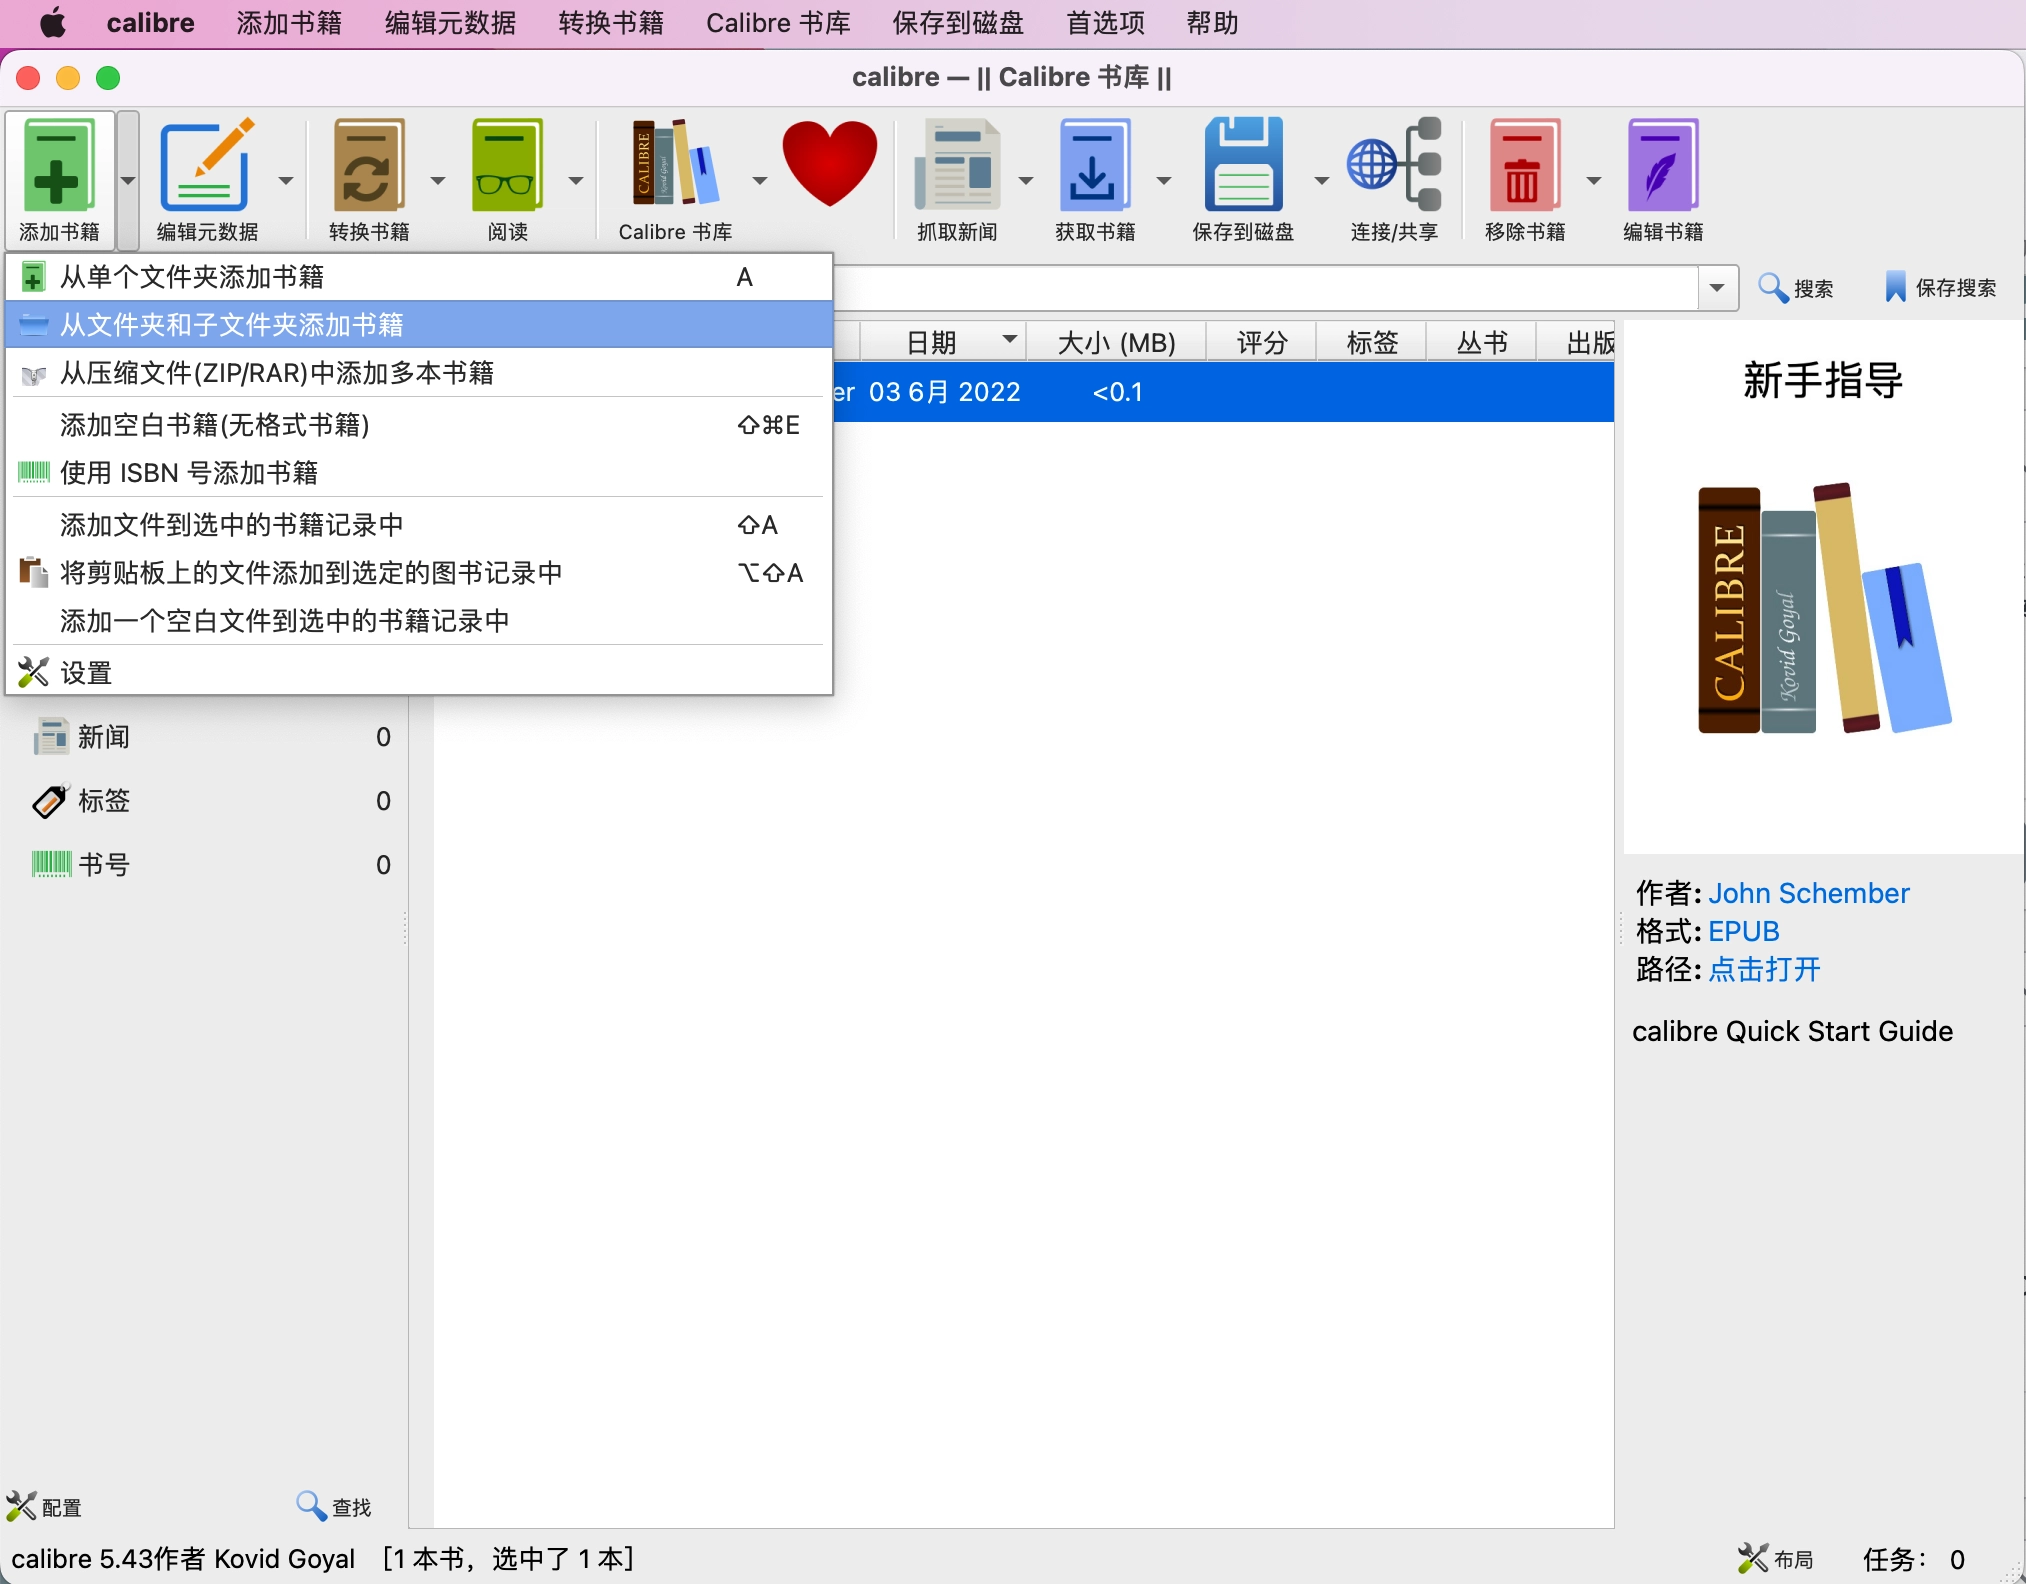Click the Convert Books (转换书籍) icon
Image resolution: width=2026 pixels, height=1584 pixels.
point(369,165)
